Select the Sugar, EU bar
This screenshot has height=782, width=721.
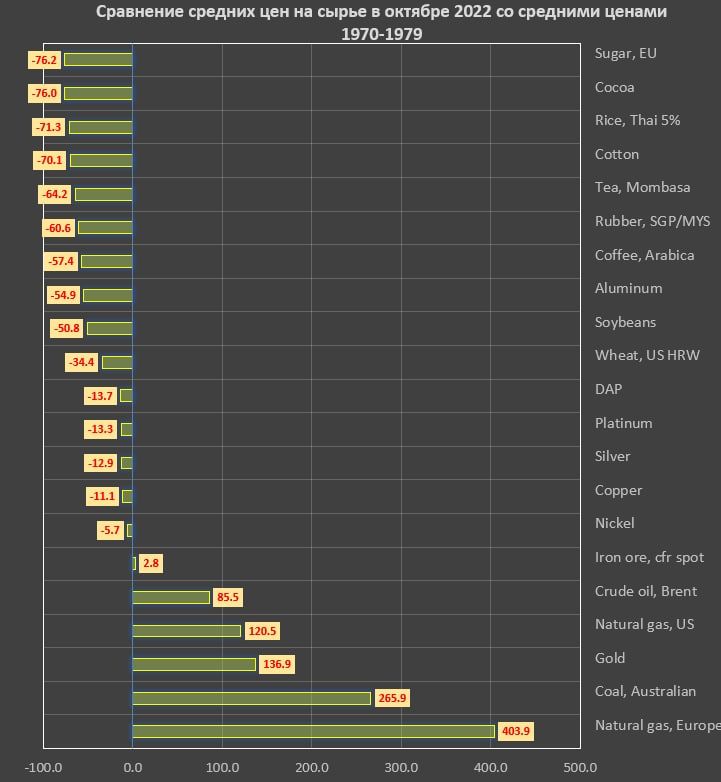98,60
